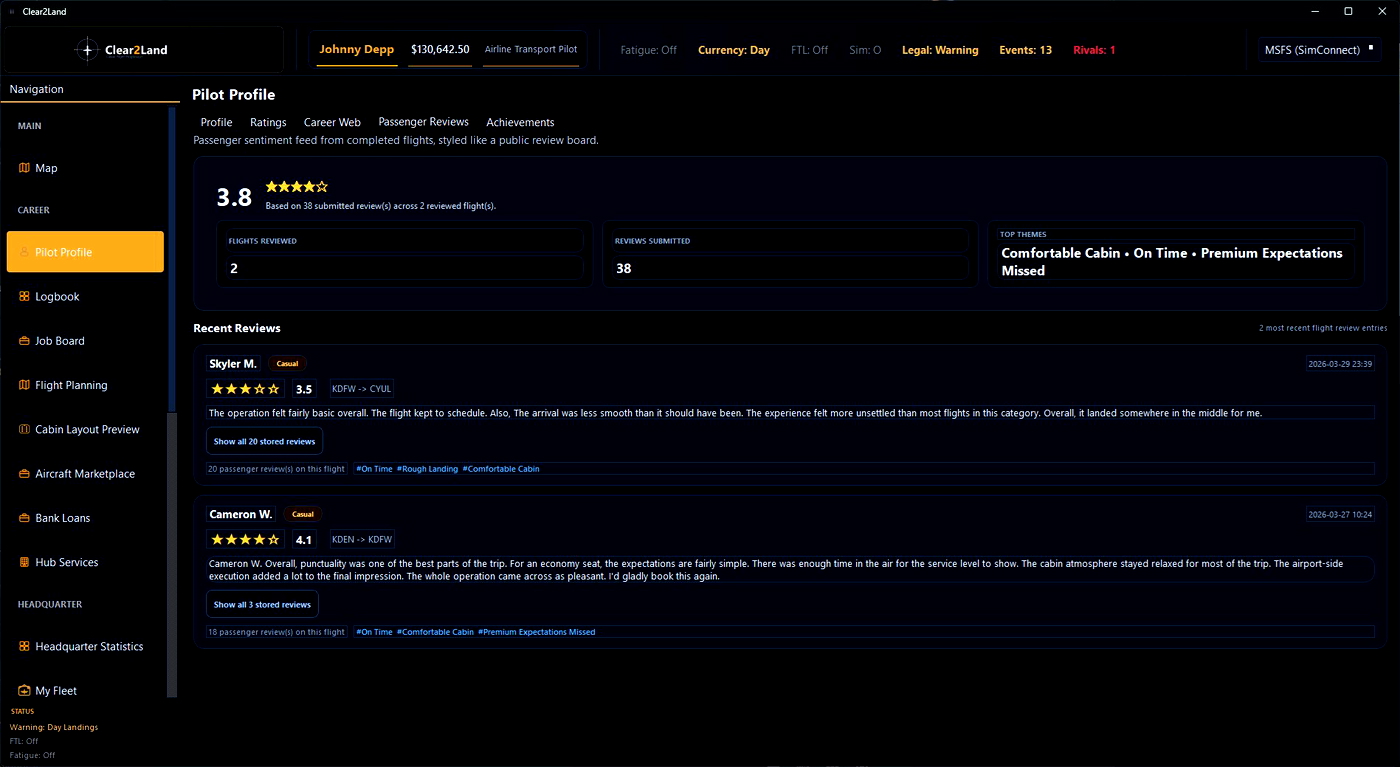Viewport: 1400px width, 767px height.
Task: Click the Reviews Submitted stat card
Action: [x=790, y=254]
